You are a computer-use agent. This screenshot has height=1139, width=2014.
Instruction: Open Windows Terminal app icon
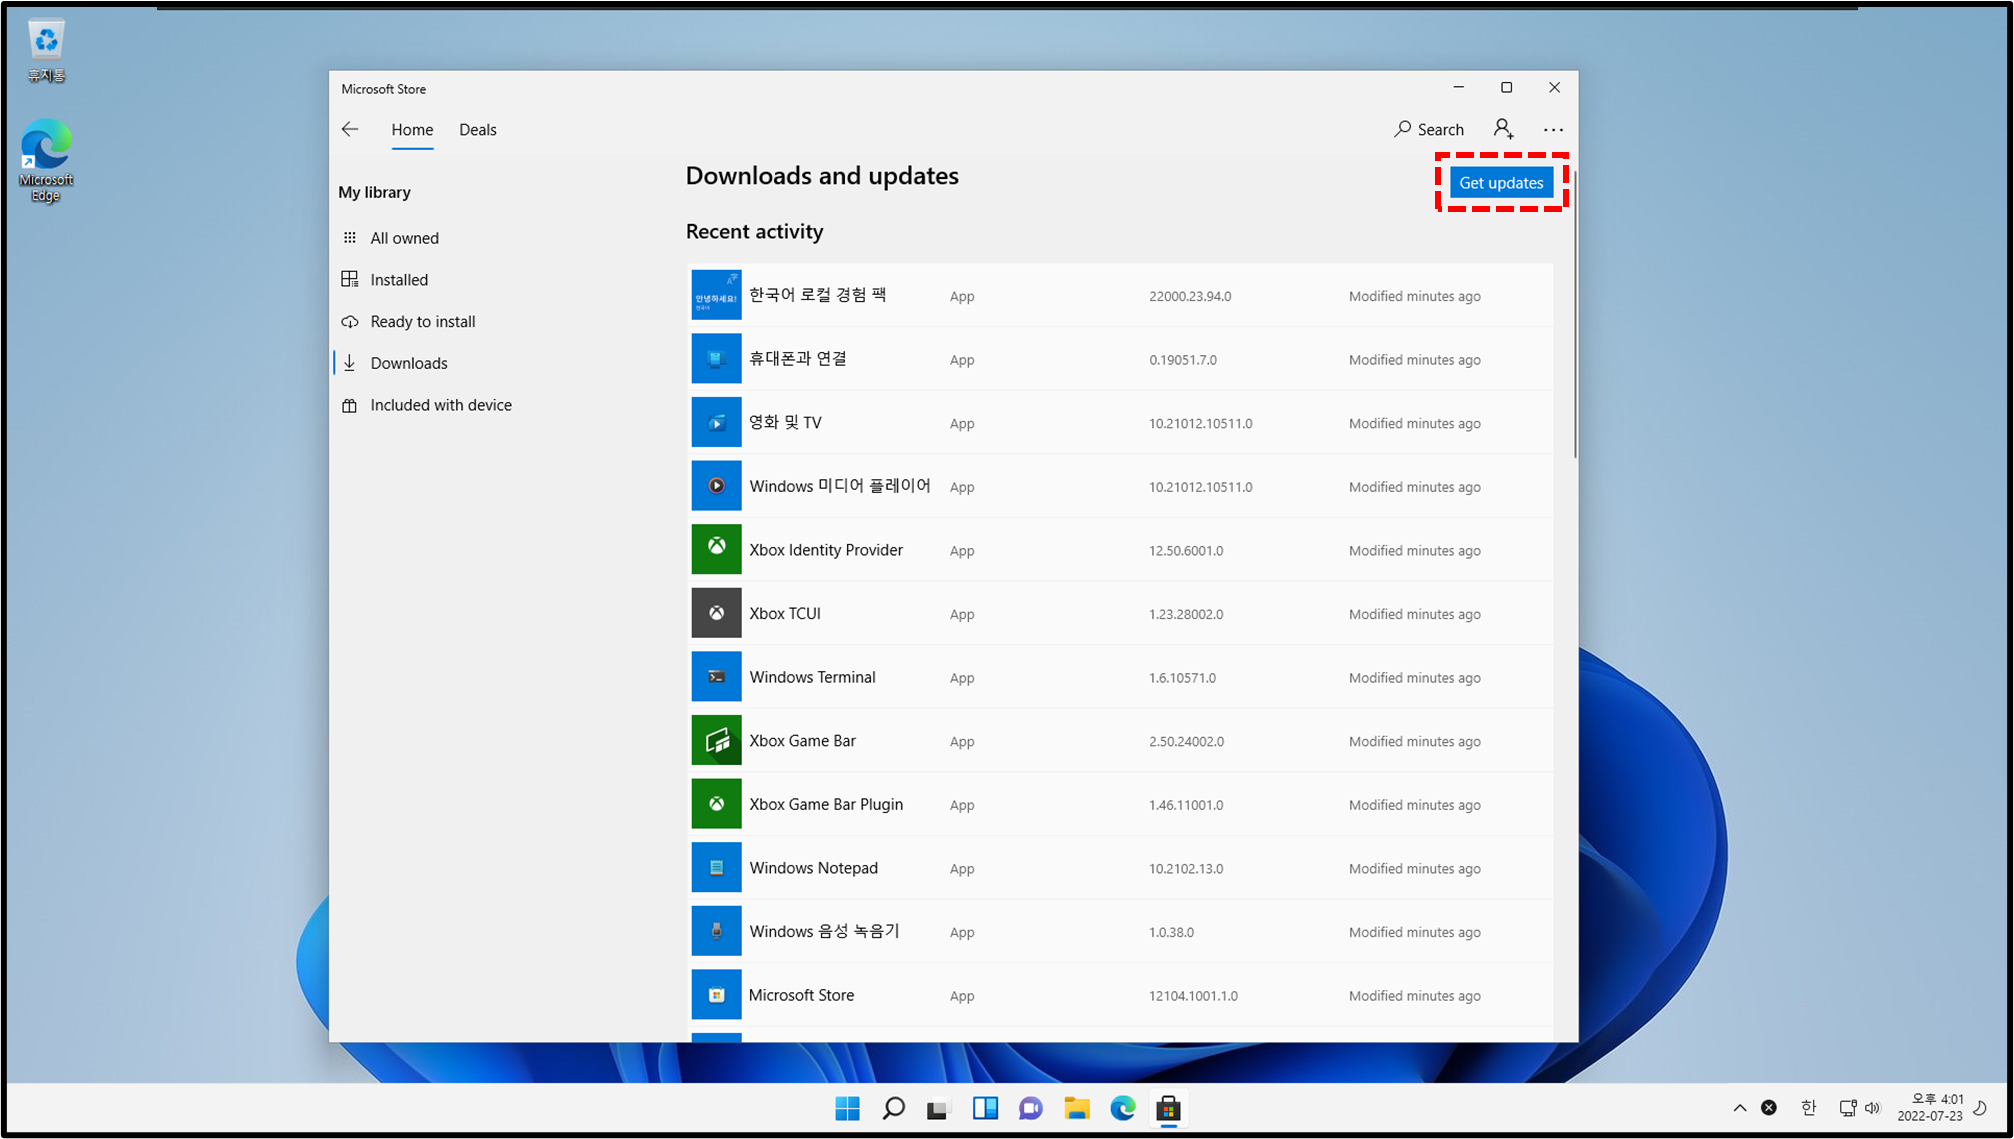[x=716, y=677]
